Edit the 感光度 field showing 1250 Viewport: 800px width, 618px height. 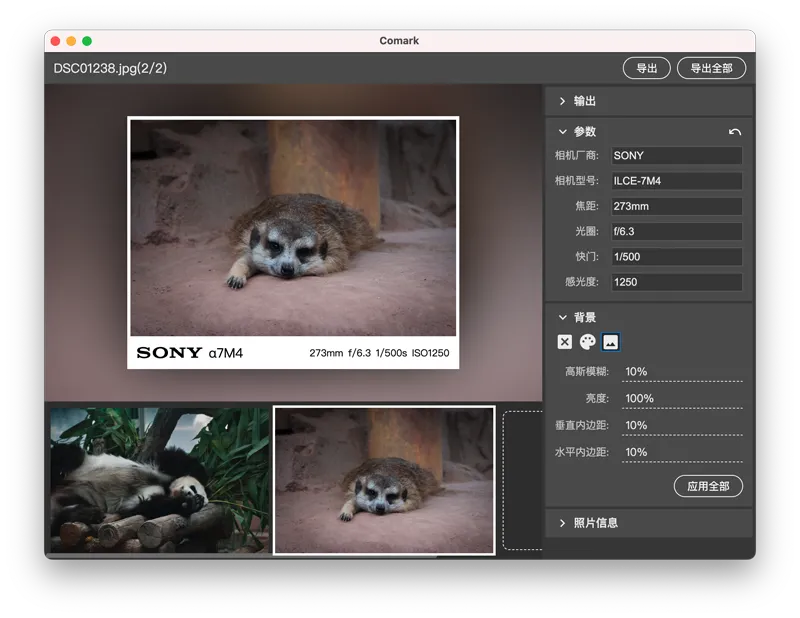[677, 282]
